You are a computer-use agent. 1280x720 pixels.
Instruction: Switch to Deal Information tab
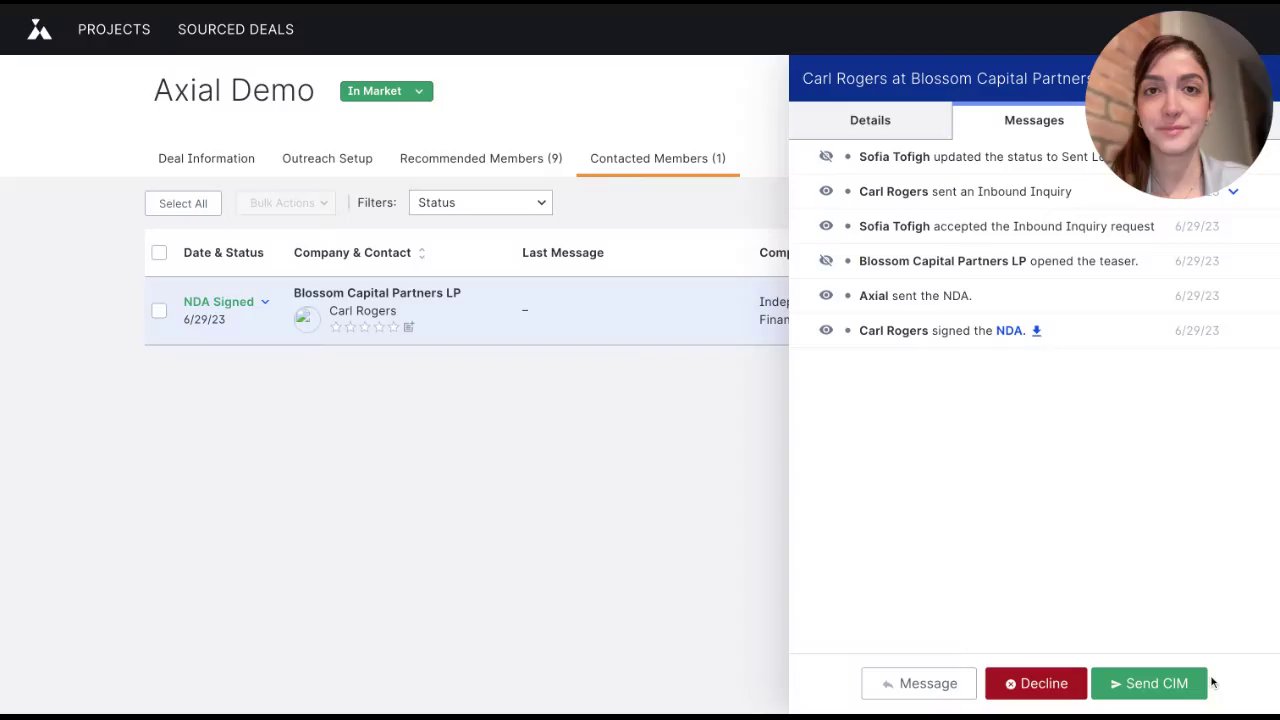pyautogui.click(x=206, y=158)
